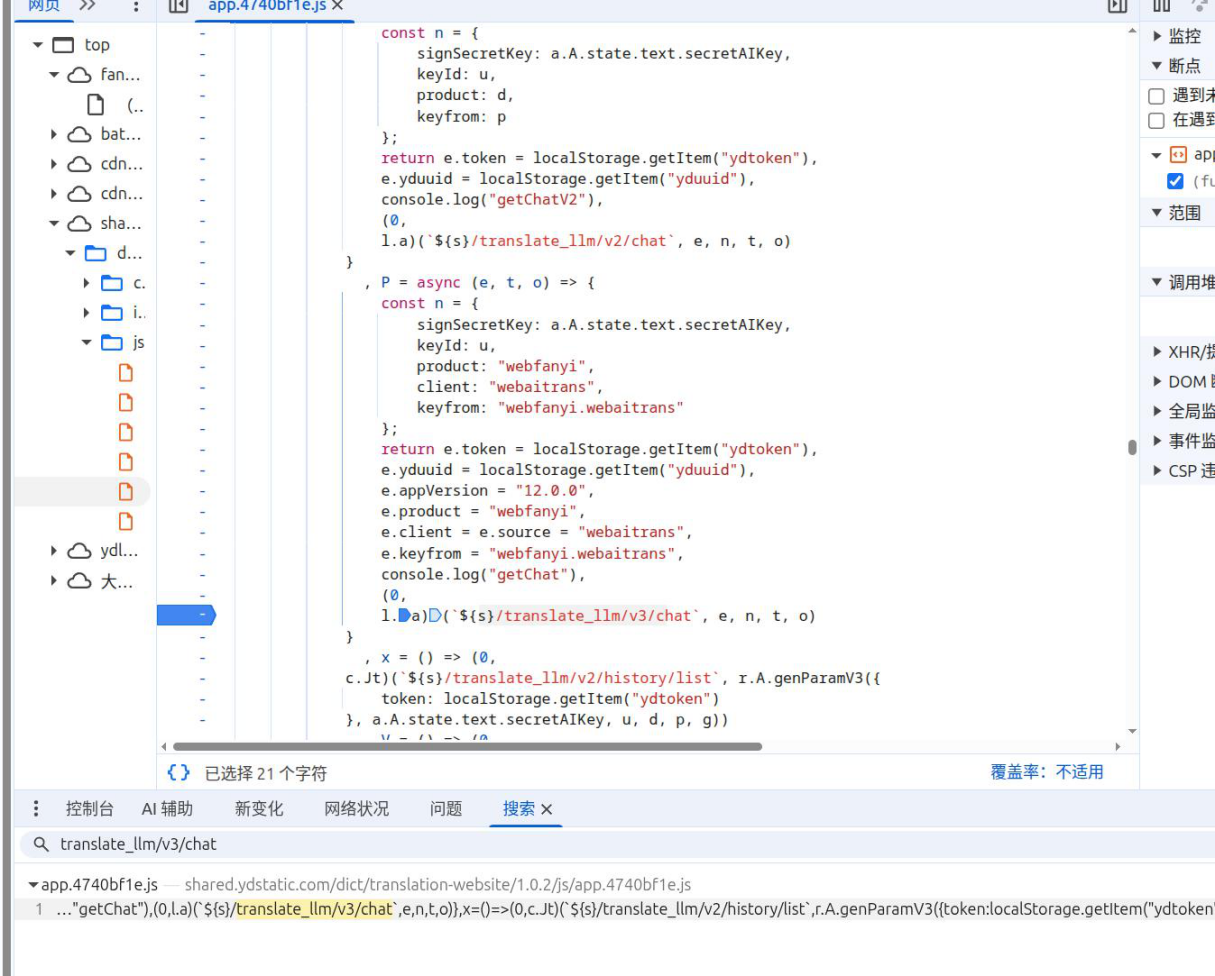Expand the c. folder

[x=87, y=283]
